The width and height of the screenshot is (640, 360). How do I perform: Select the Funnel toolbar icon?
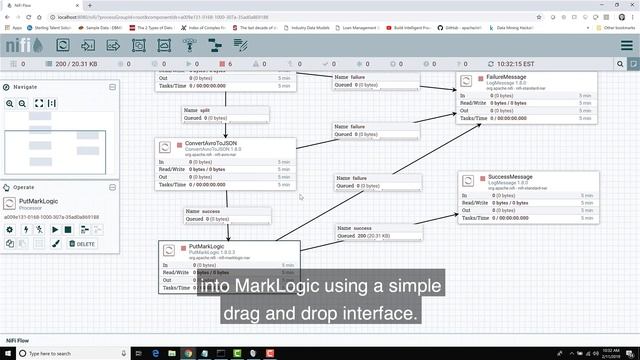pyautogui.click(x=189, y=45)
